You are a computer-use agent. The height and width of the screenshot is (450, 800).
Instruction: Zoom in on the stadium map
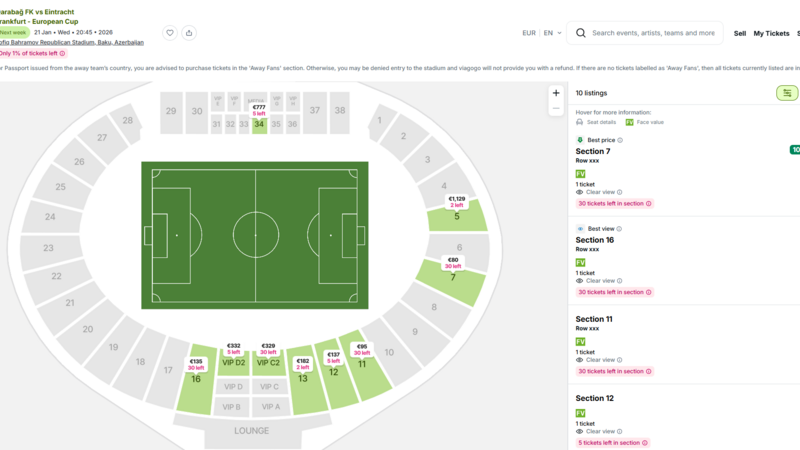(x=556, y=93)
